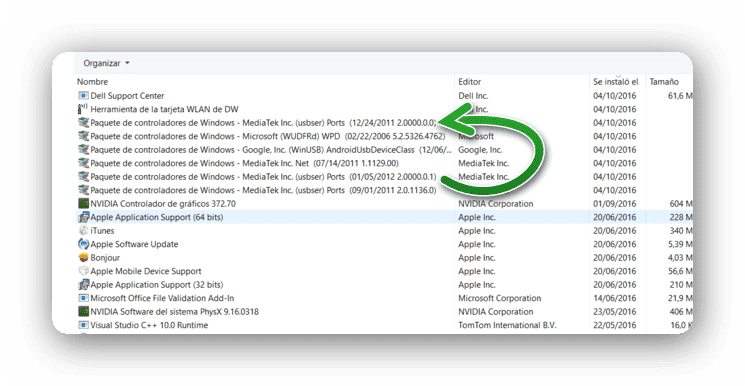Select Apple Application Support (64 bits) name
Screen dimensions: 745x386
[x=157, y=217]
